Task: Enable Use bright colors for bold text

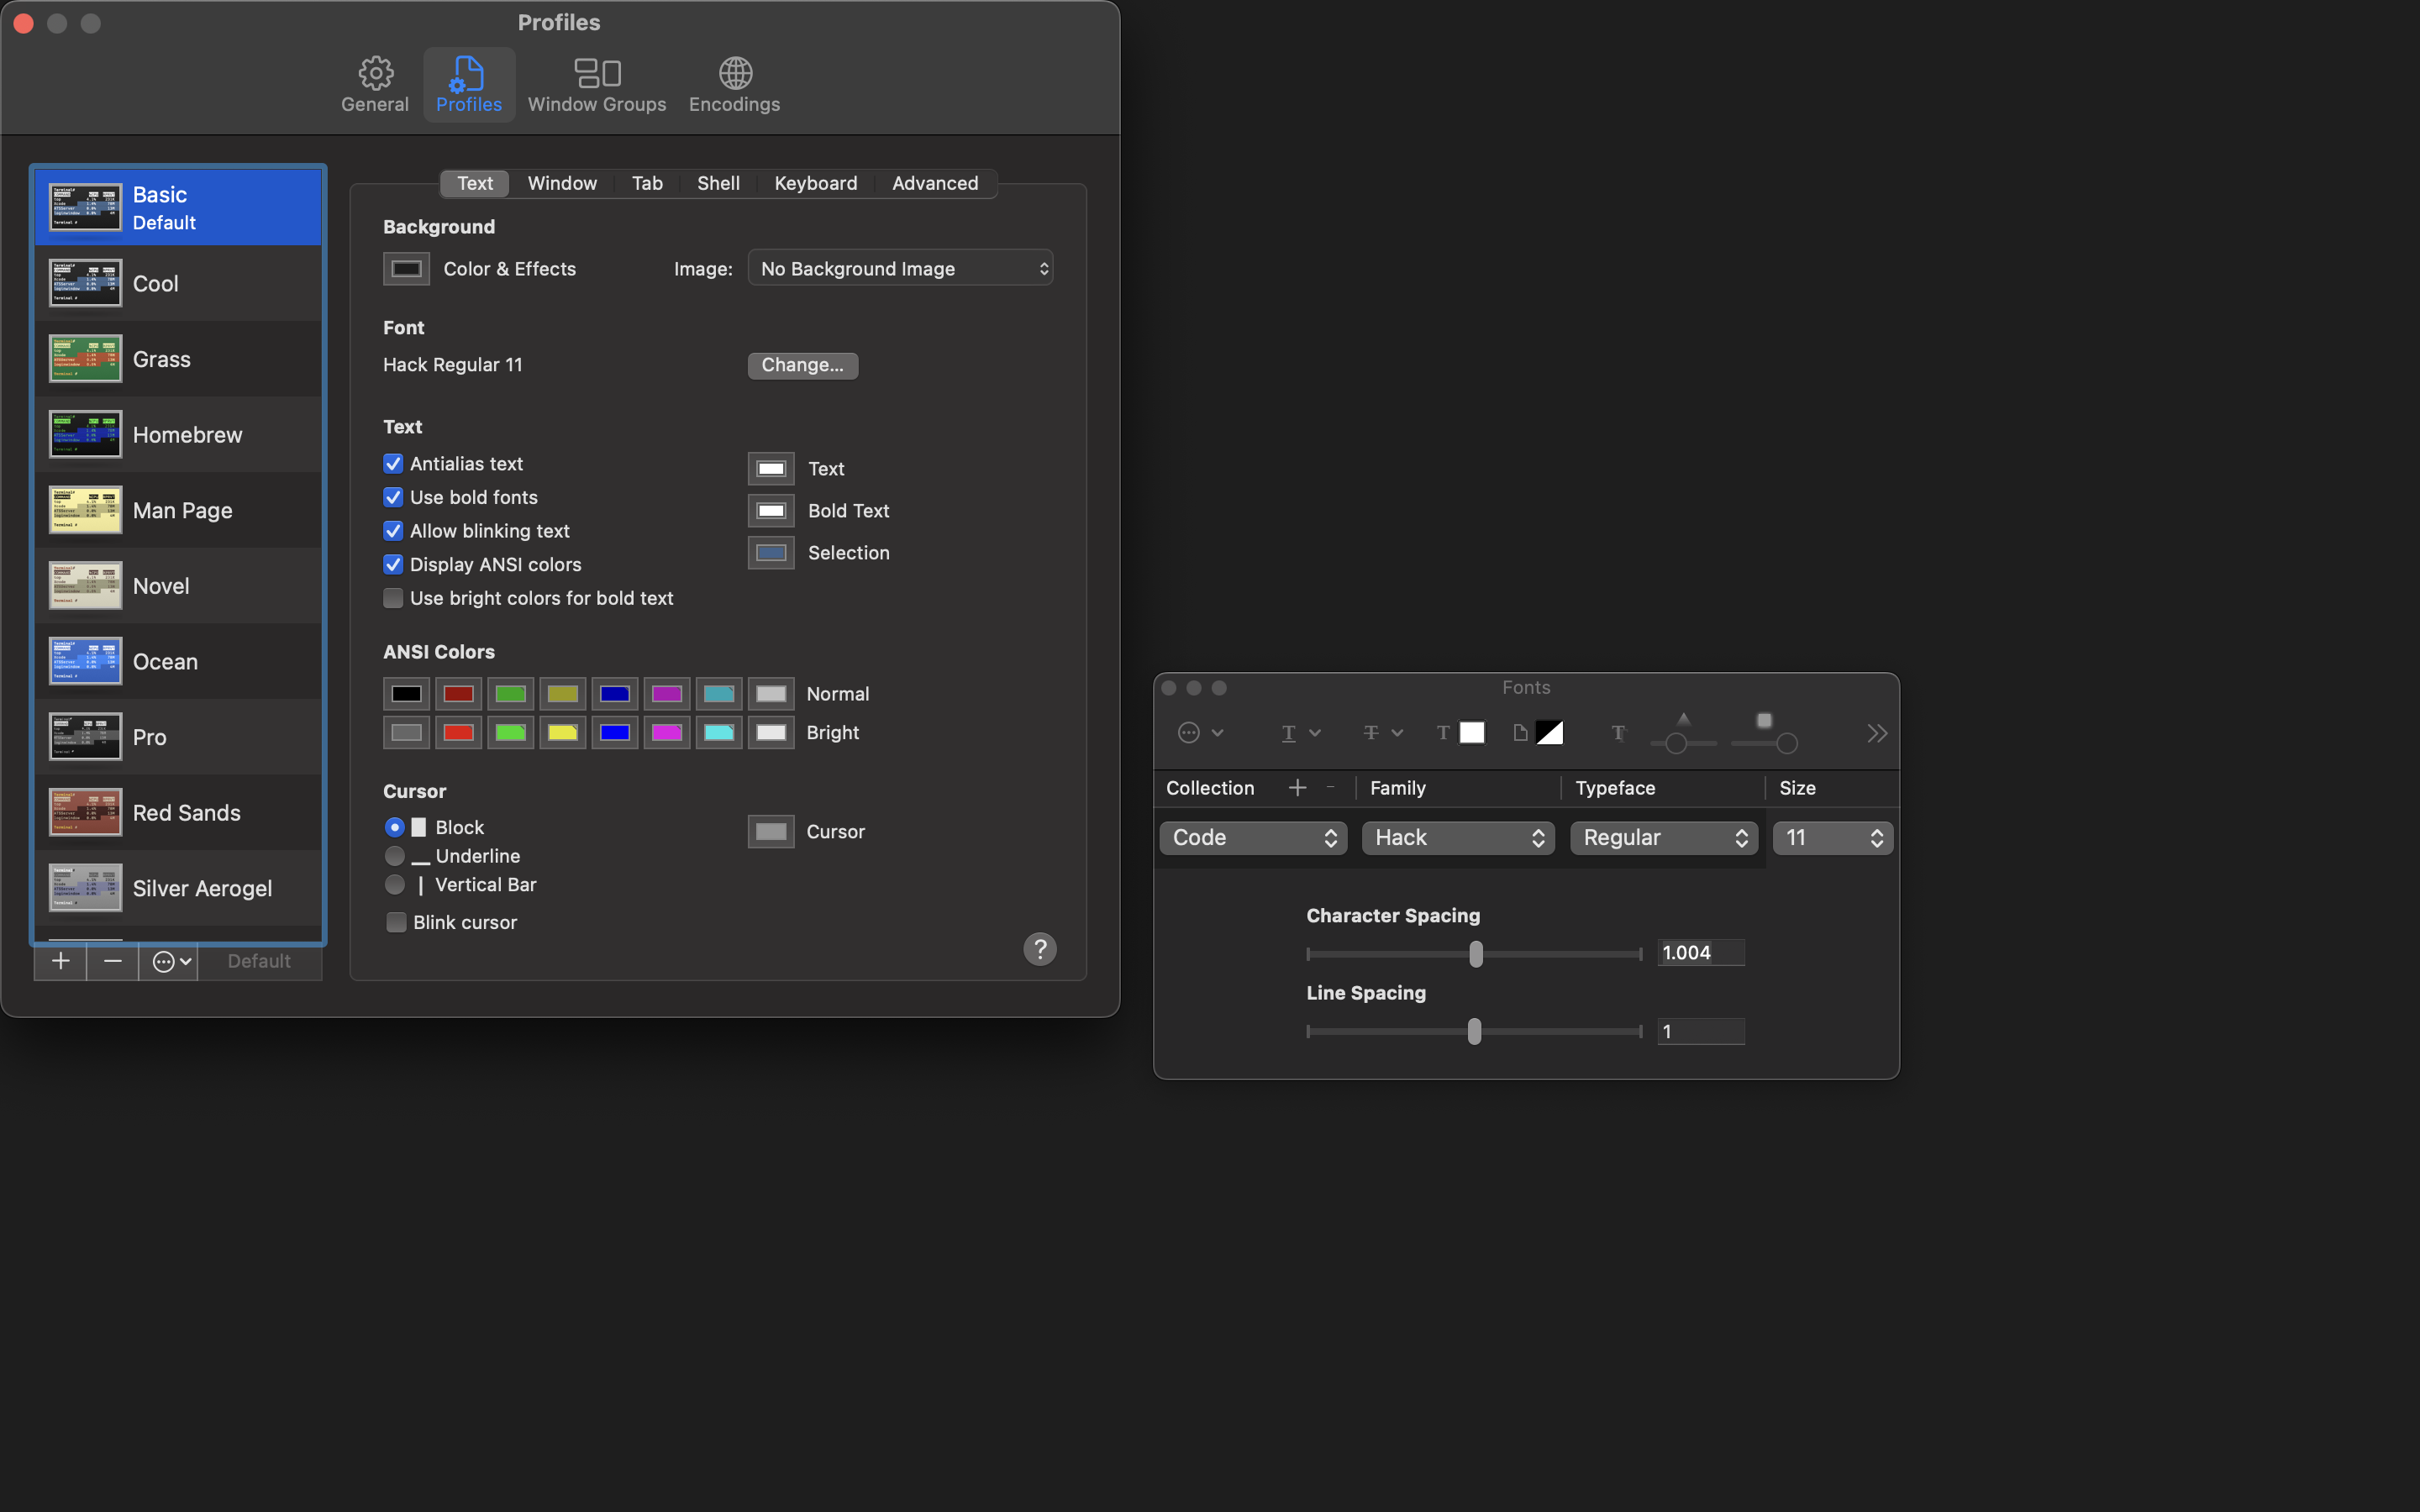Action: pyautogui.click(x=394, y=598)
